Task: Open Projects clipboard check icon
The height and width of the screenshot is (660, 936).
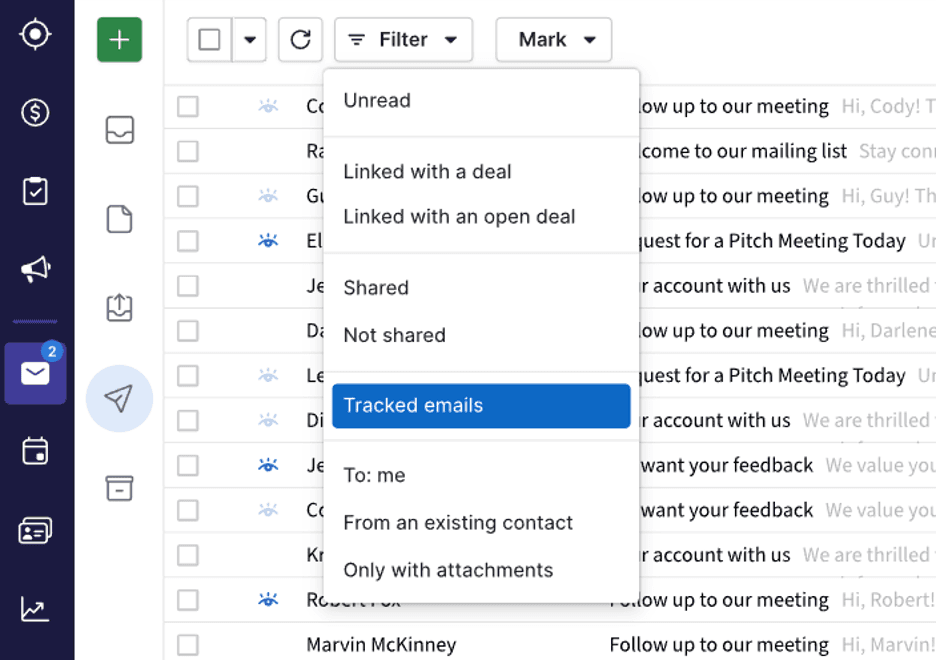Action: (35, 191)
